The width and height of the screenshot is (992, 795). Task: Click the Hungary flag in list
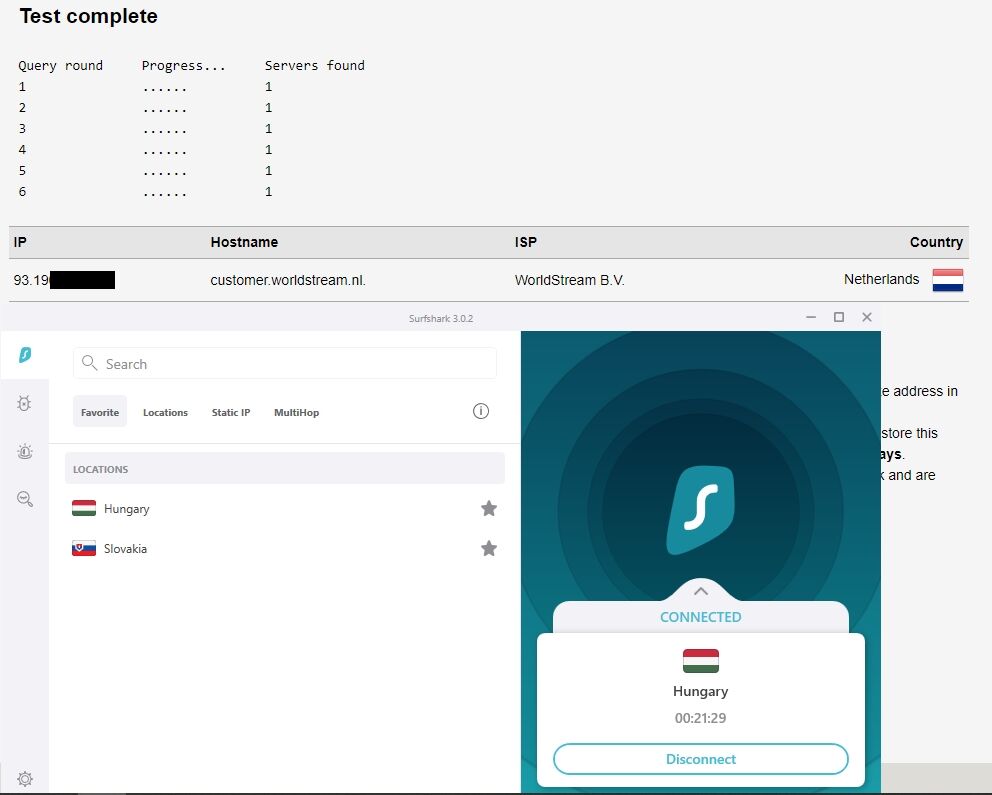[x=84, y=508]
